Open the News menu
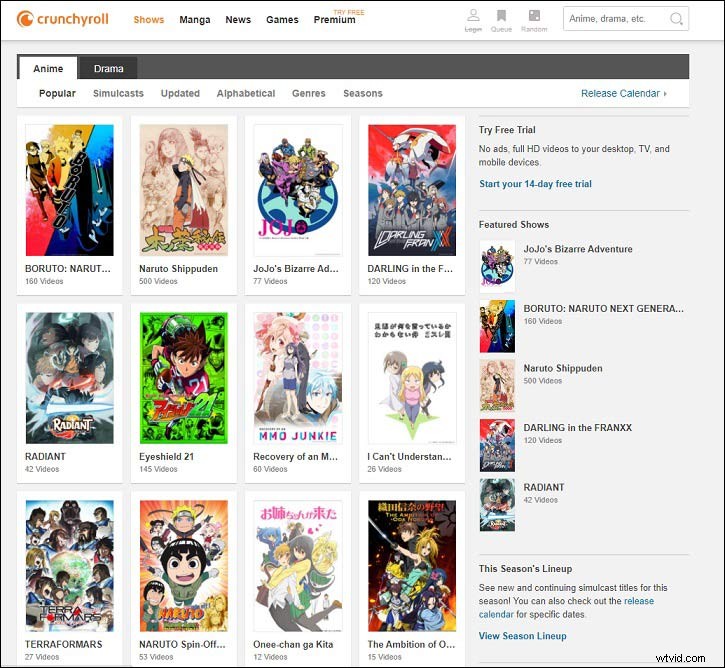 [238, 19]
